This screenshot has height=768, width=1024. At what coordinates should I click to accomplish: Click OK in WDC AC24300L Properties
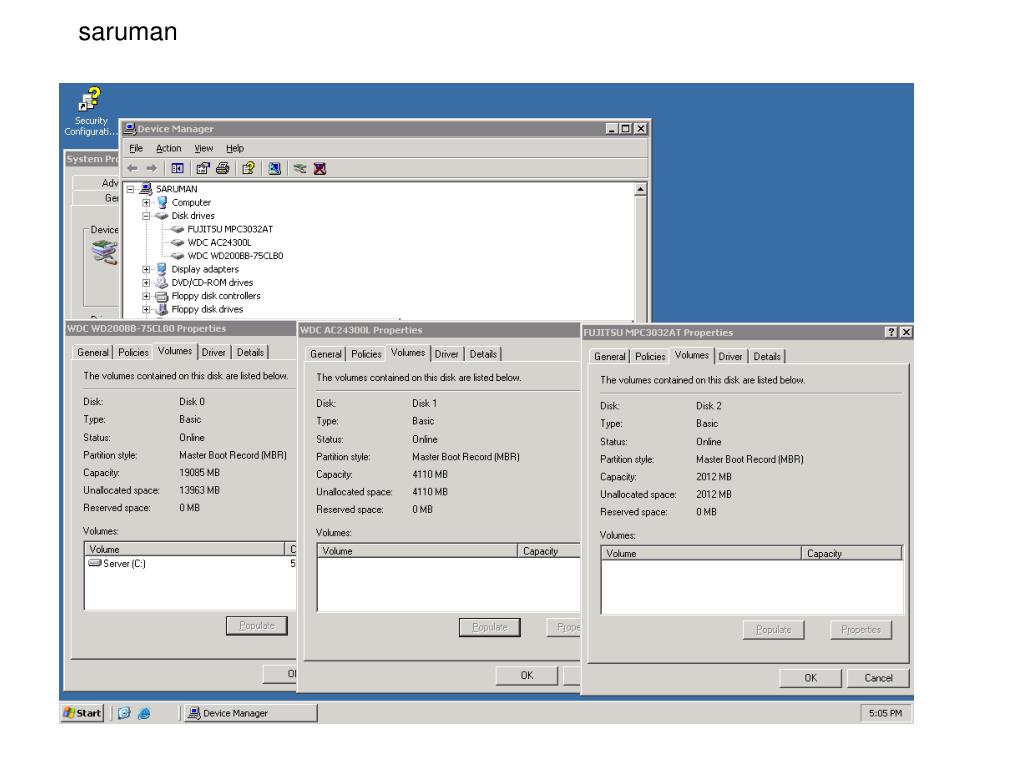[x=527, y=675]
